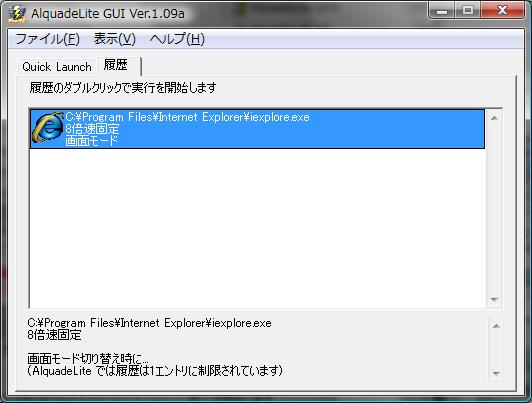Click the AlquadeLite app icon in title bar
Image resolution: width=532 pixels, height=403 pixels.
point(17,14)
